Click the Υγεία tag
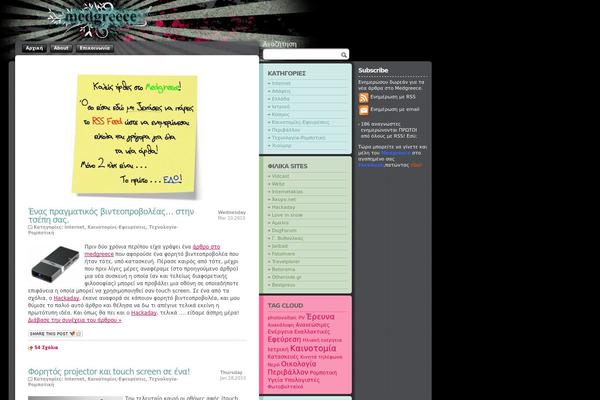Viewport: 600px width, 400px height. point(275,380)
